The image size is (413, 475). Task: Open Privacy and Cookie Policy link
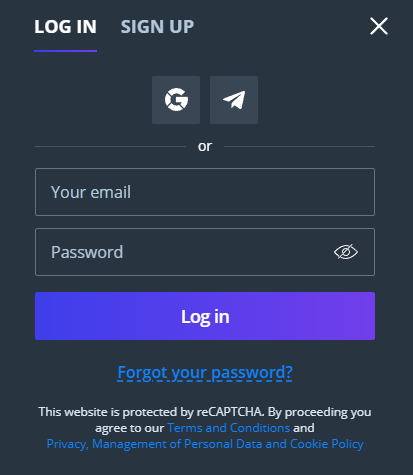(x=205, y=444)
